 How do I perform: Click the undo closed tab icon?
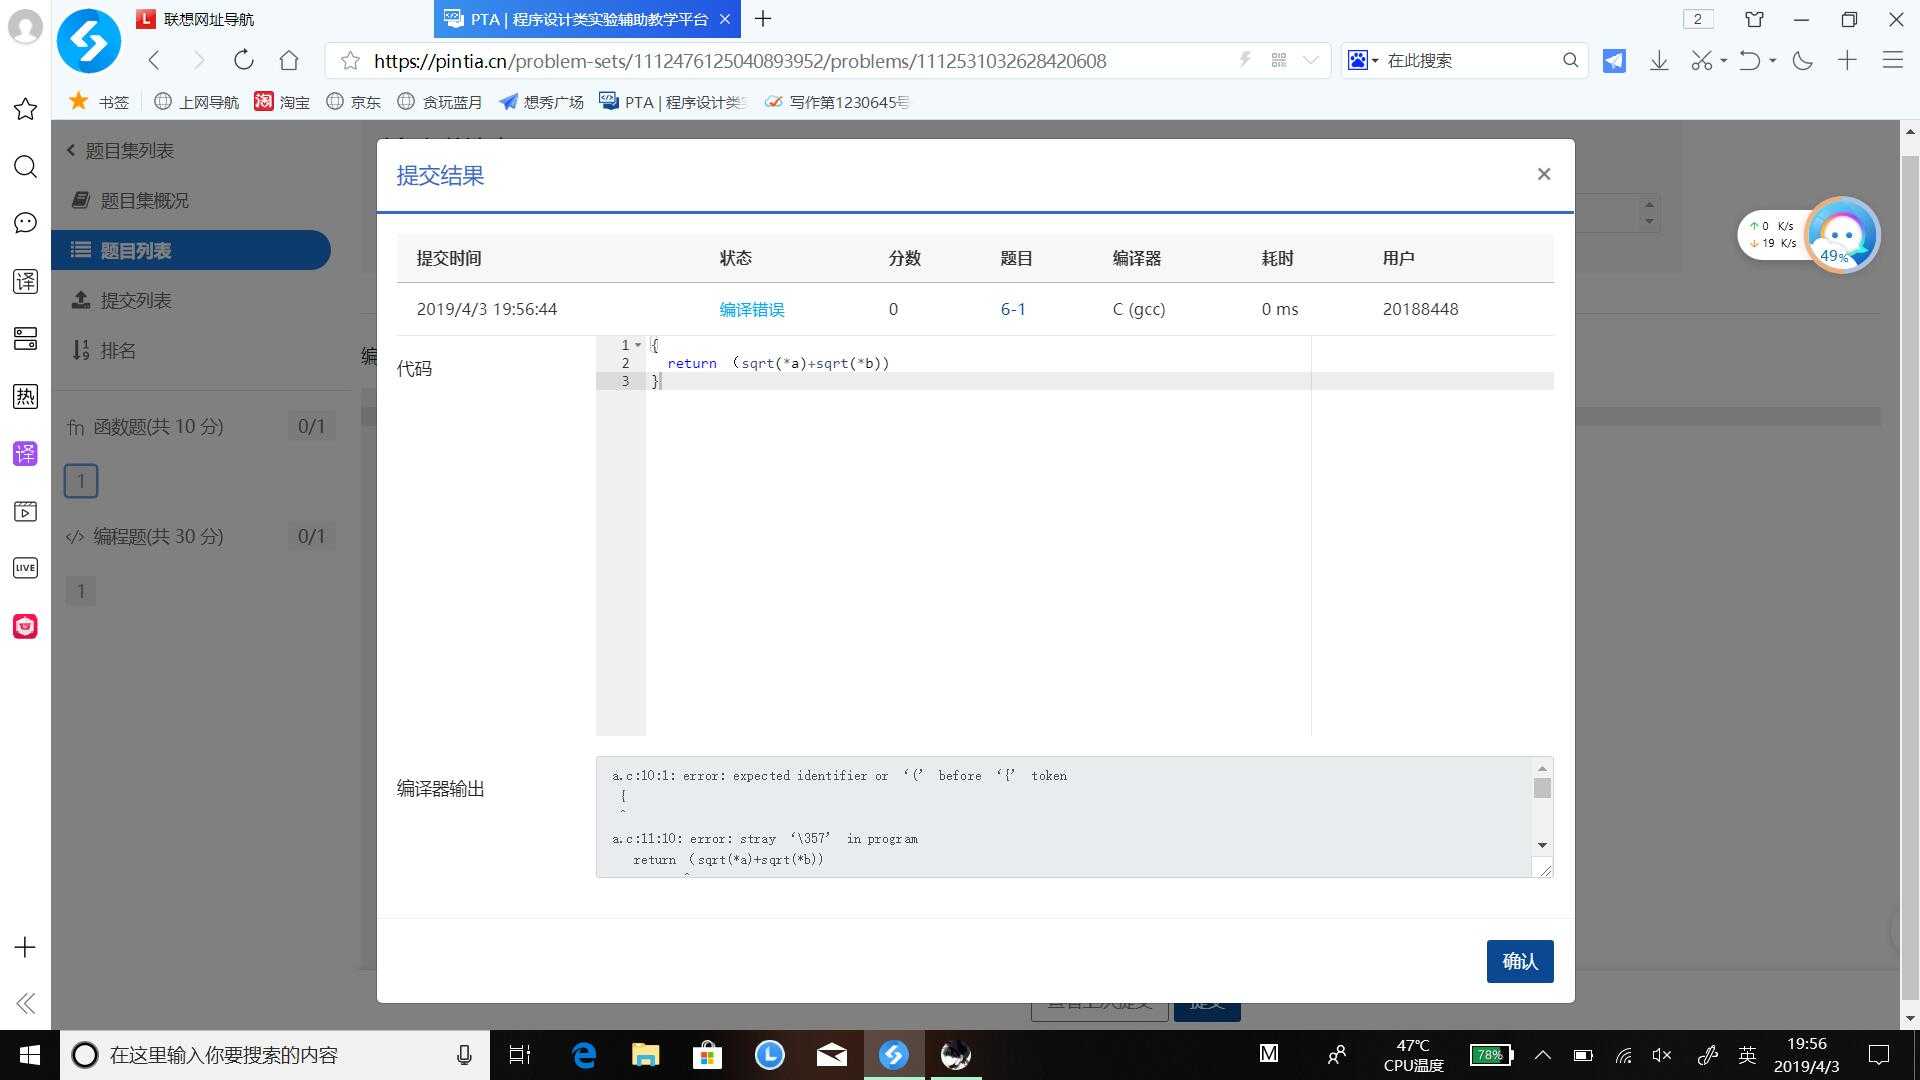click(1749, 61)
